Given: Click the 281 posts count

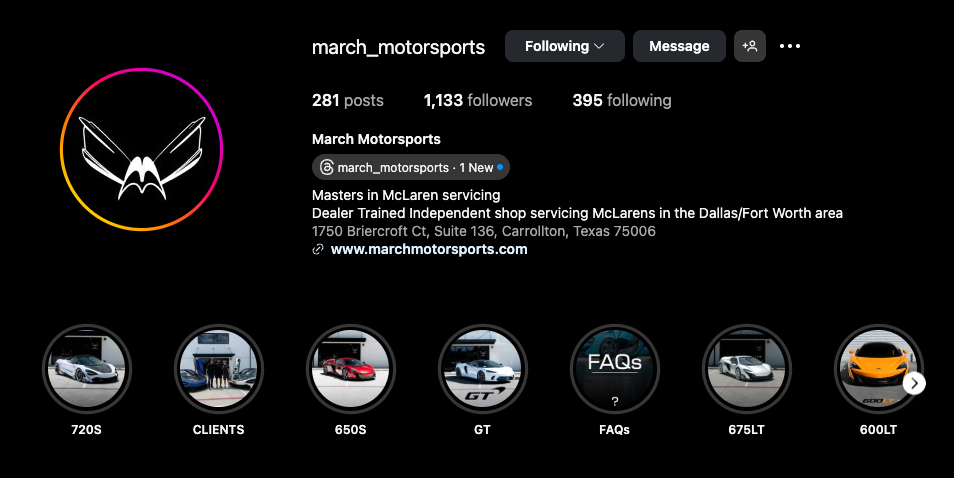Looking at the screenshot, I should tap(347, 100).
